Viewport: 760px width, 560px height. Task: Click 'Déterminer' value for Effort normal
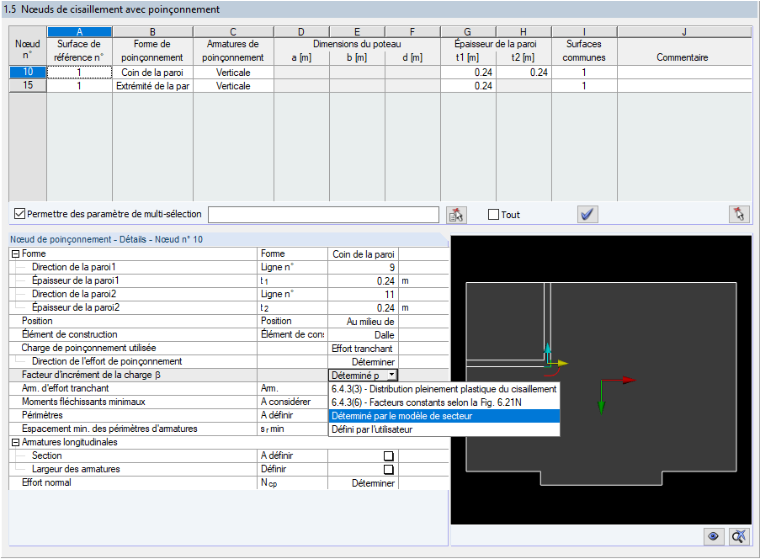363,483
